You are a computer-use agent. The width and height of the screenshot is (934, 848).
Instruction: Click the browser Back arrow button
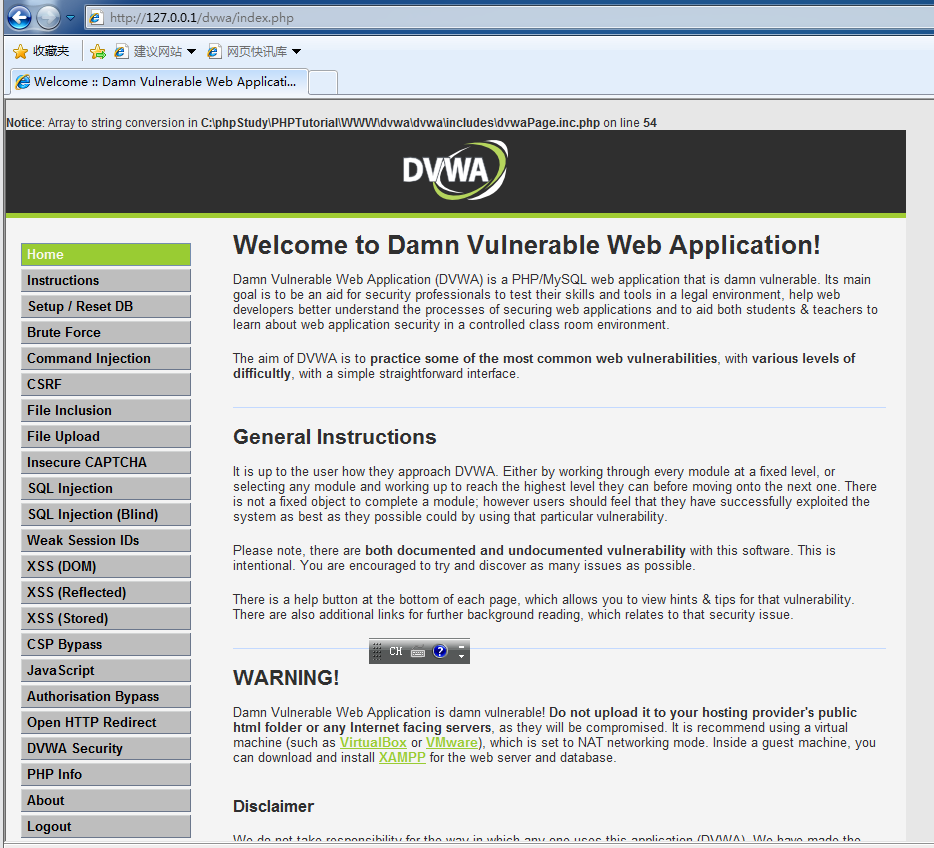click(x=19, y=18)
